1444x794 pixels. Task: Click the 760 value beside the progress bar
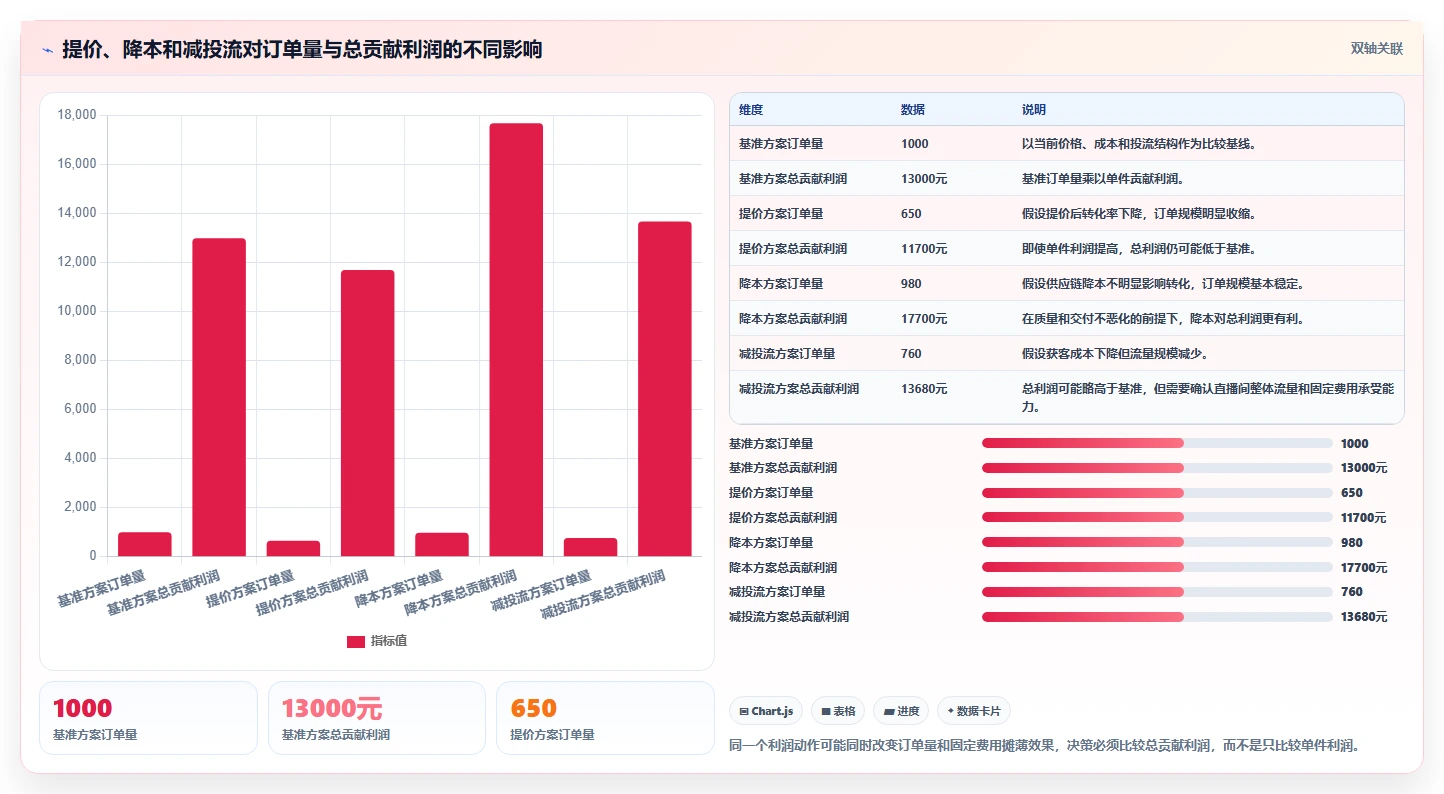pyautogui.click(x=1351, y=592)
